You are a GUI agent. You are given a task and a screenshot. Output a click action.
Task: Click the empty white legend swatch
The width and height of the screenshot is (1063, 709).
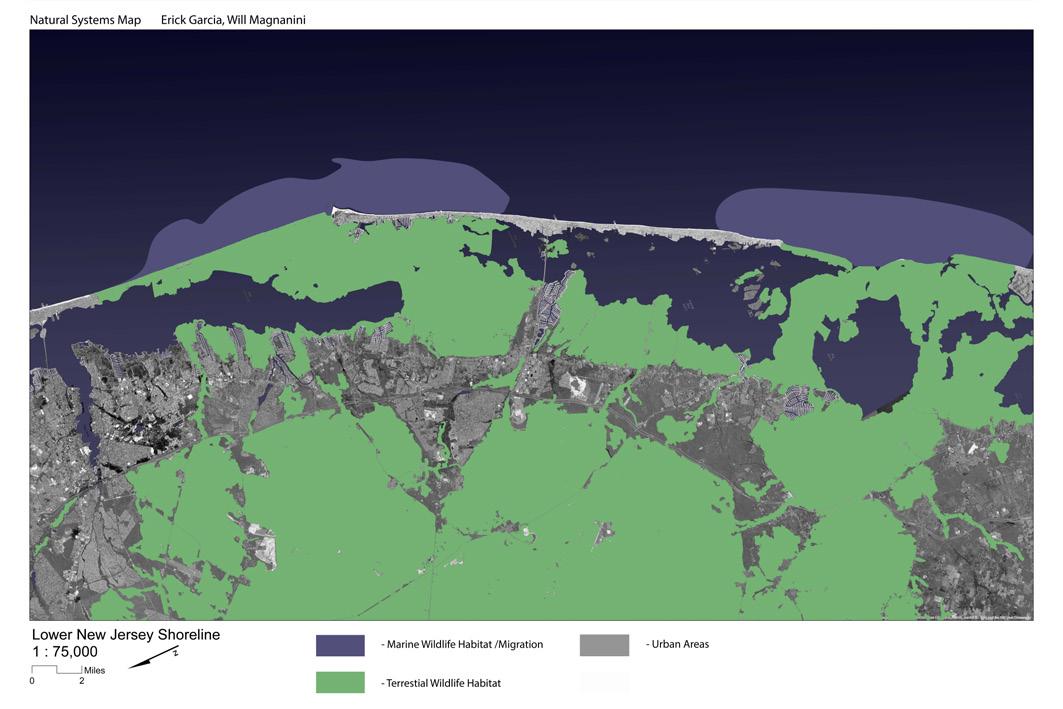pos(604,682)
